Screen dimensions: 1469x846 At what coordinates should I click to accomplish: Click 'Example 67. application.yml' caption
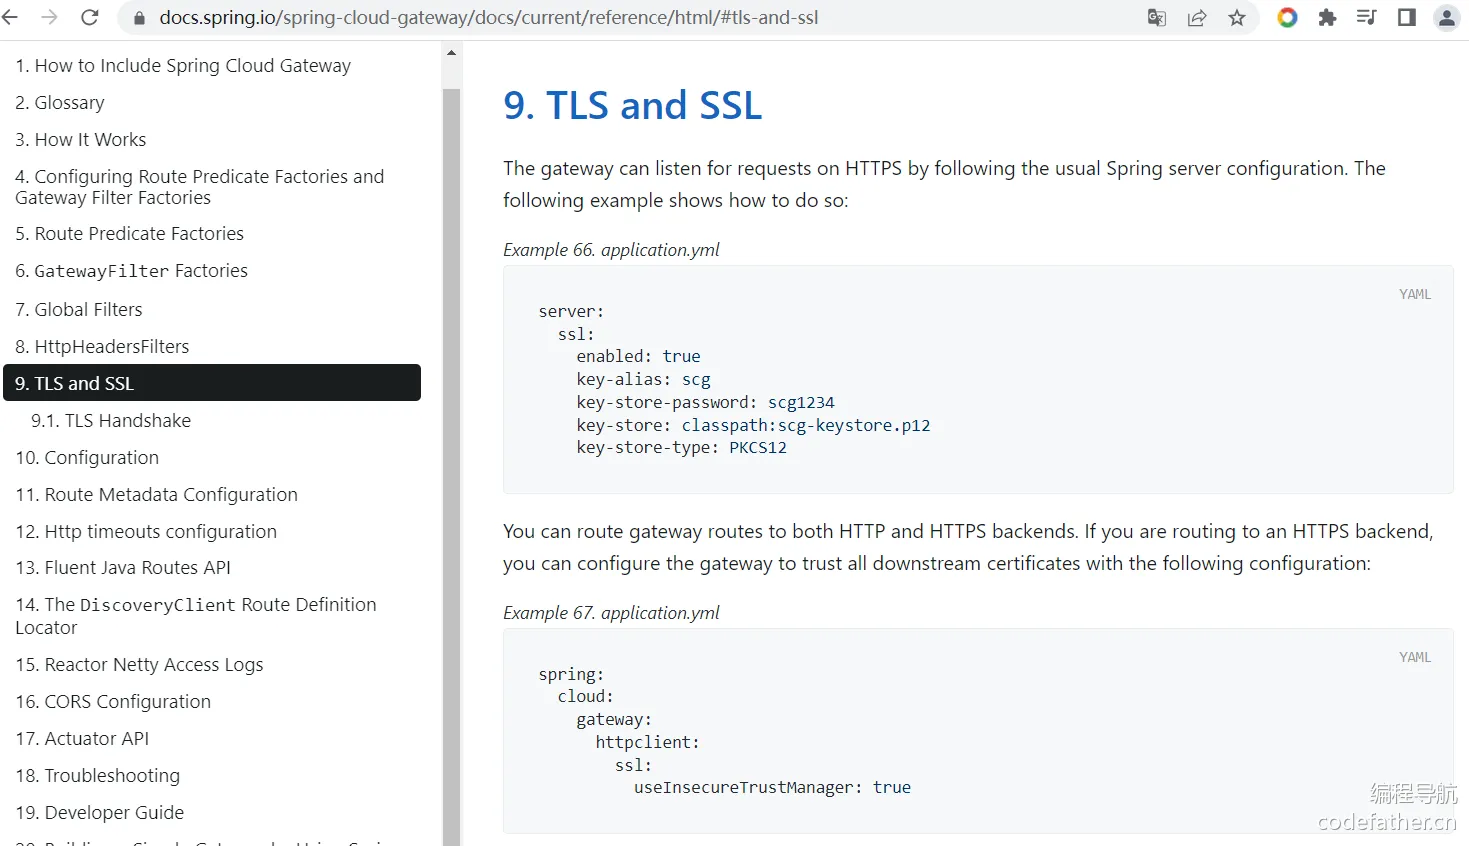(611, 613)
